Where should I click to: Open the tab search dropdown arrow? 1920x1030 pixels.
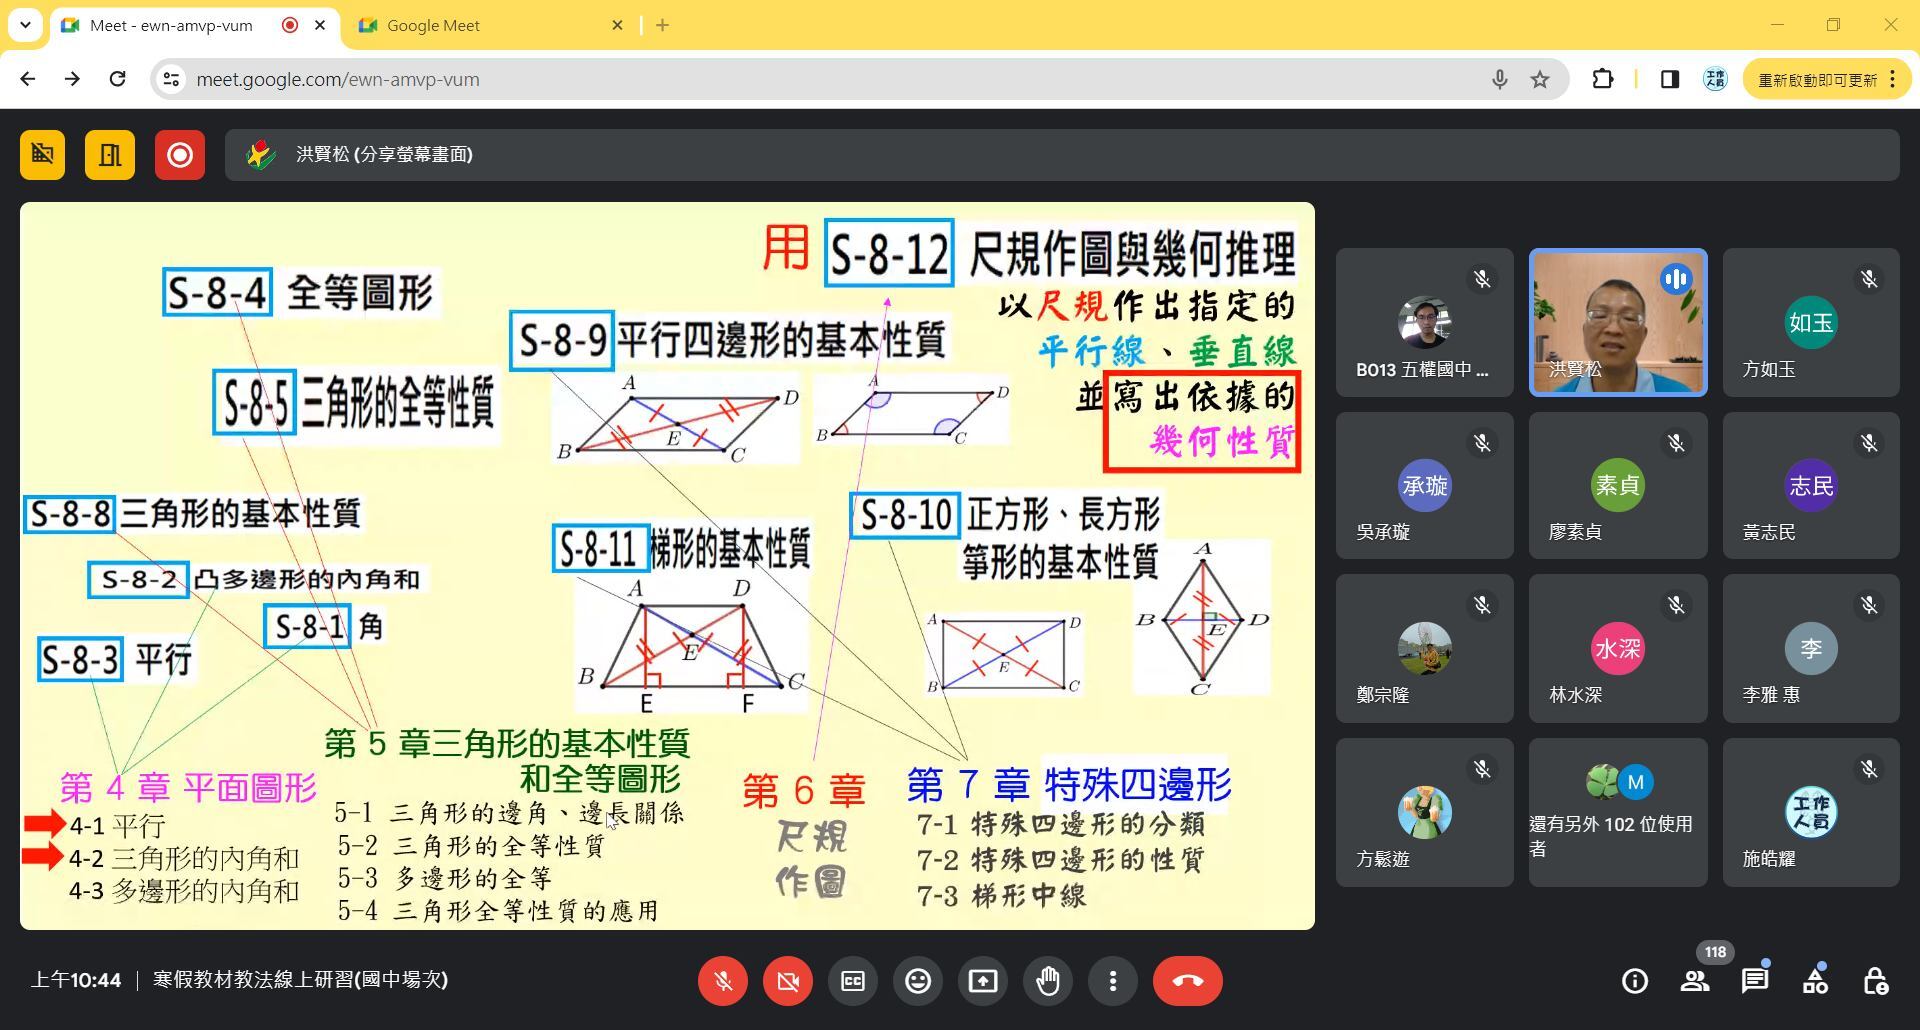25,25
